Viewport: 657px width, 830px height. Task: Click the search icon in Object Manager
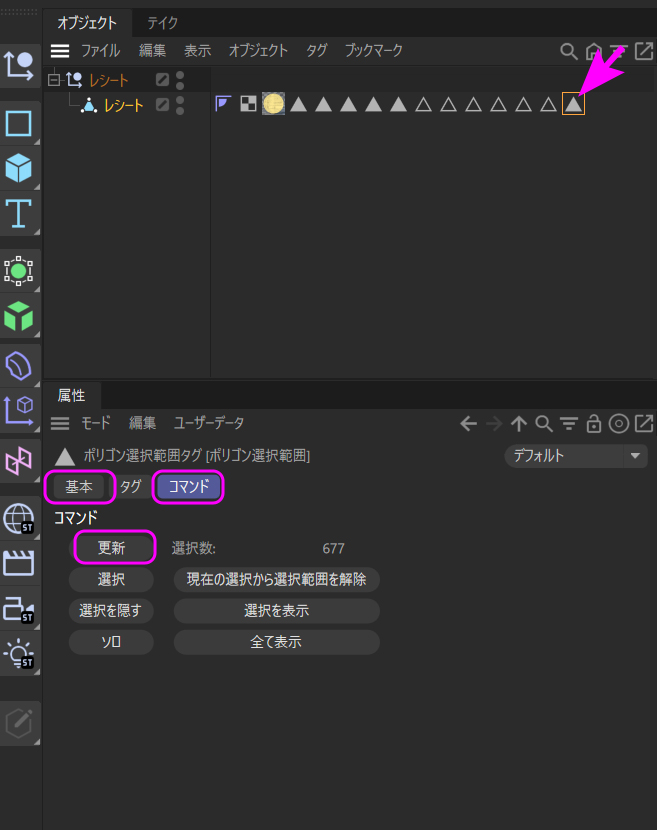(x=568, y=51)
